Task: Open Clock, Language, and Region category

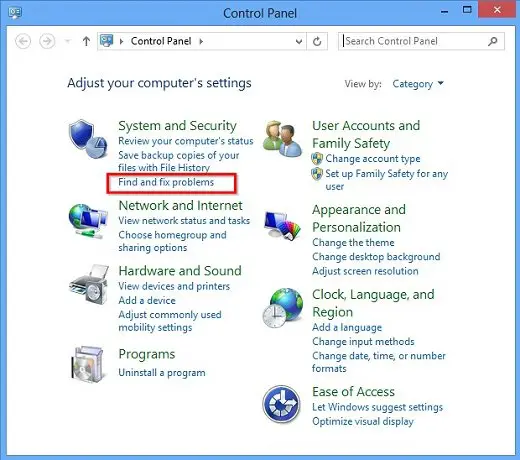Action: pos(373,303)
